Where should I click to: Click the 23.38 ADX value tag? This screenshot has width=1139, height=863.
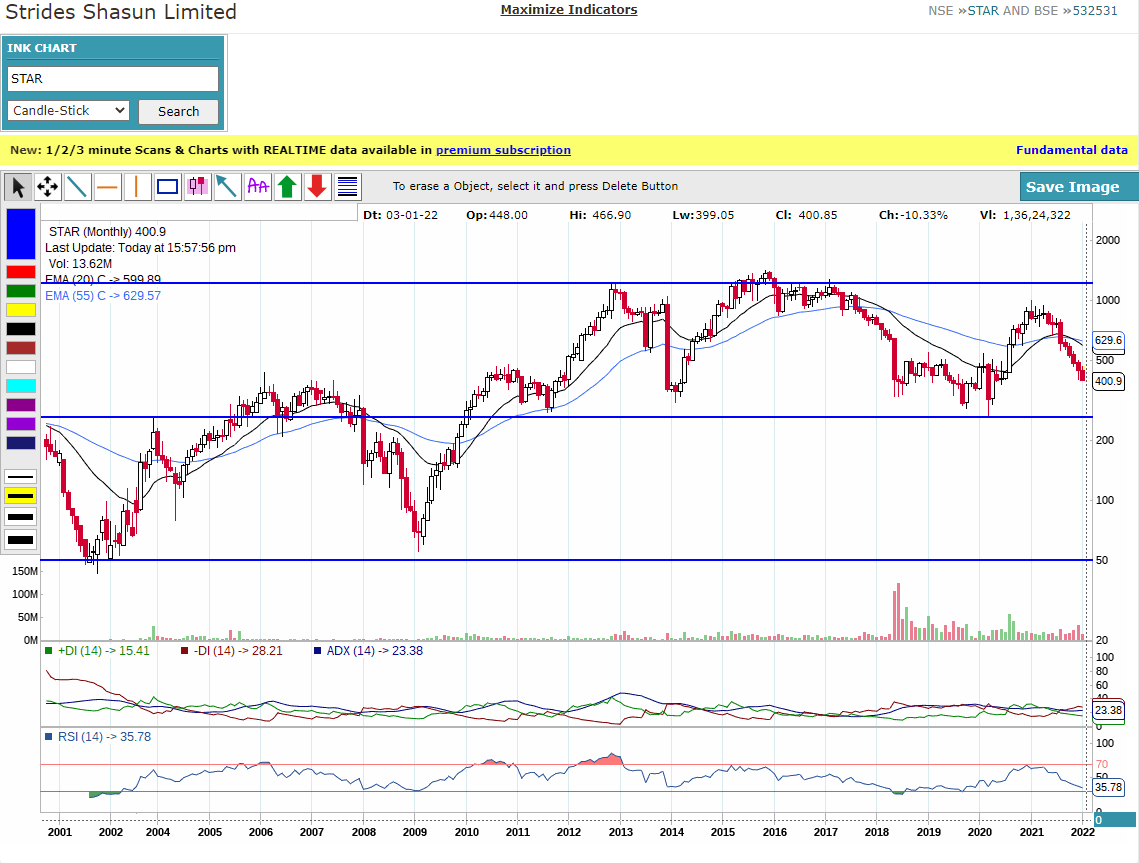pyautogui.click(x=1108, y=710)
